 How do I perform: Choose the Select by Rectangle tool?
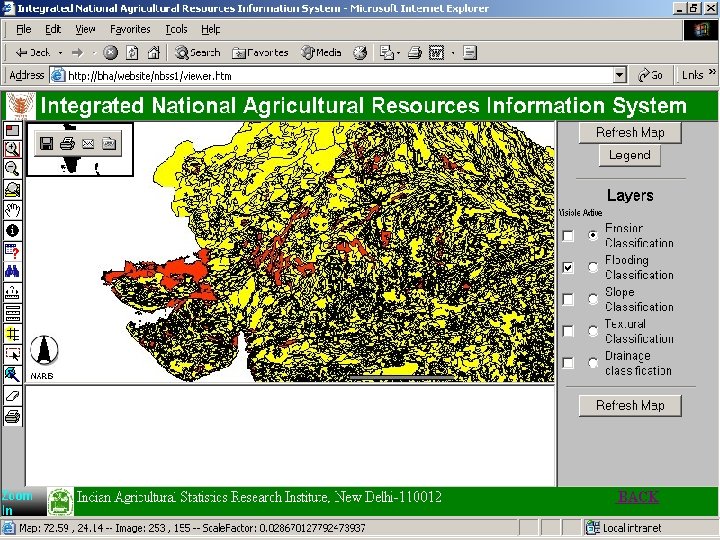[x=12, y=354]
